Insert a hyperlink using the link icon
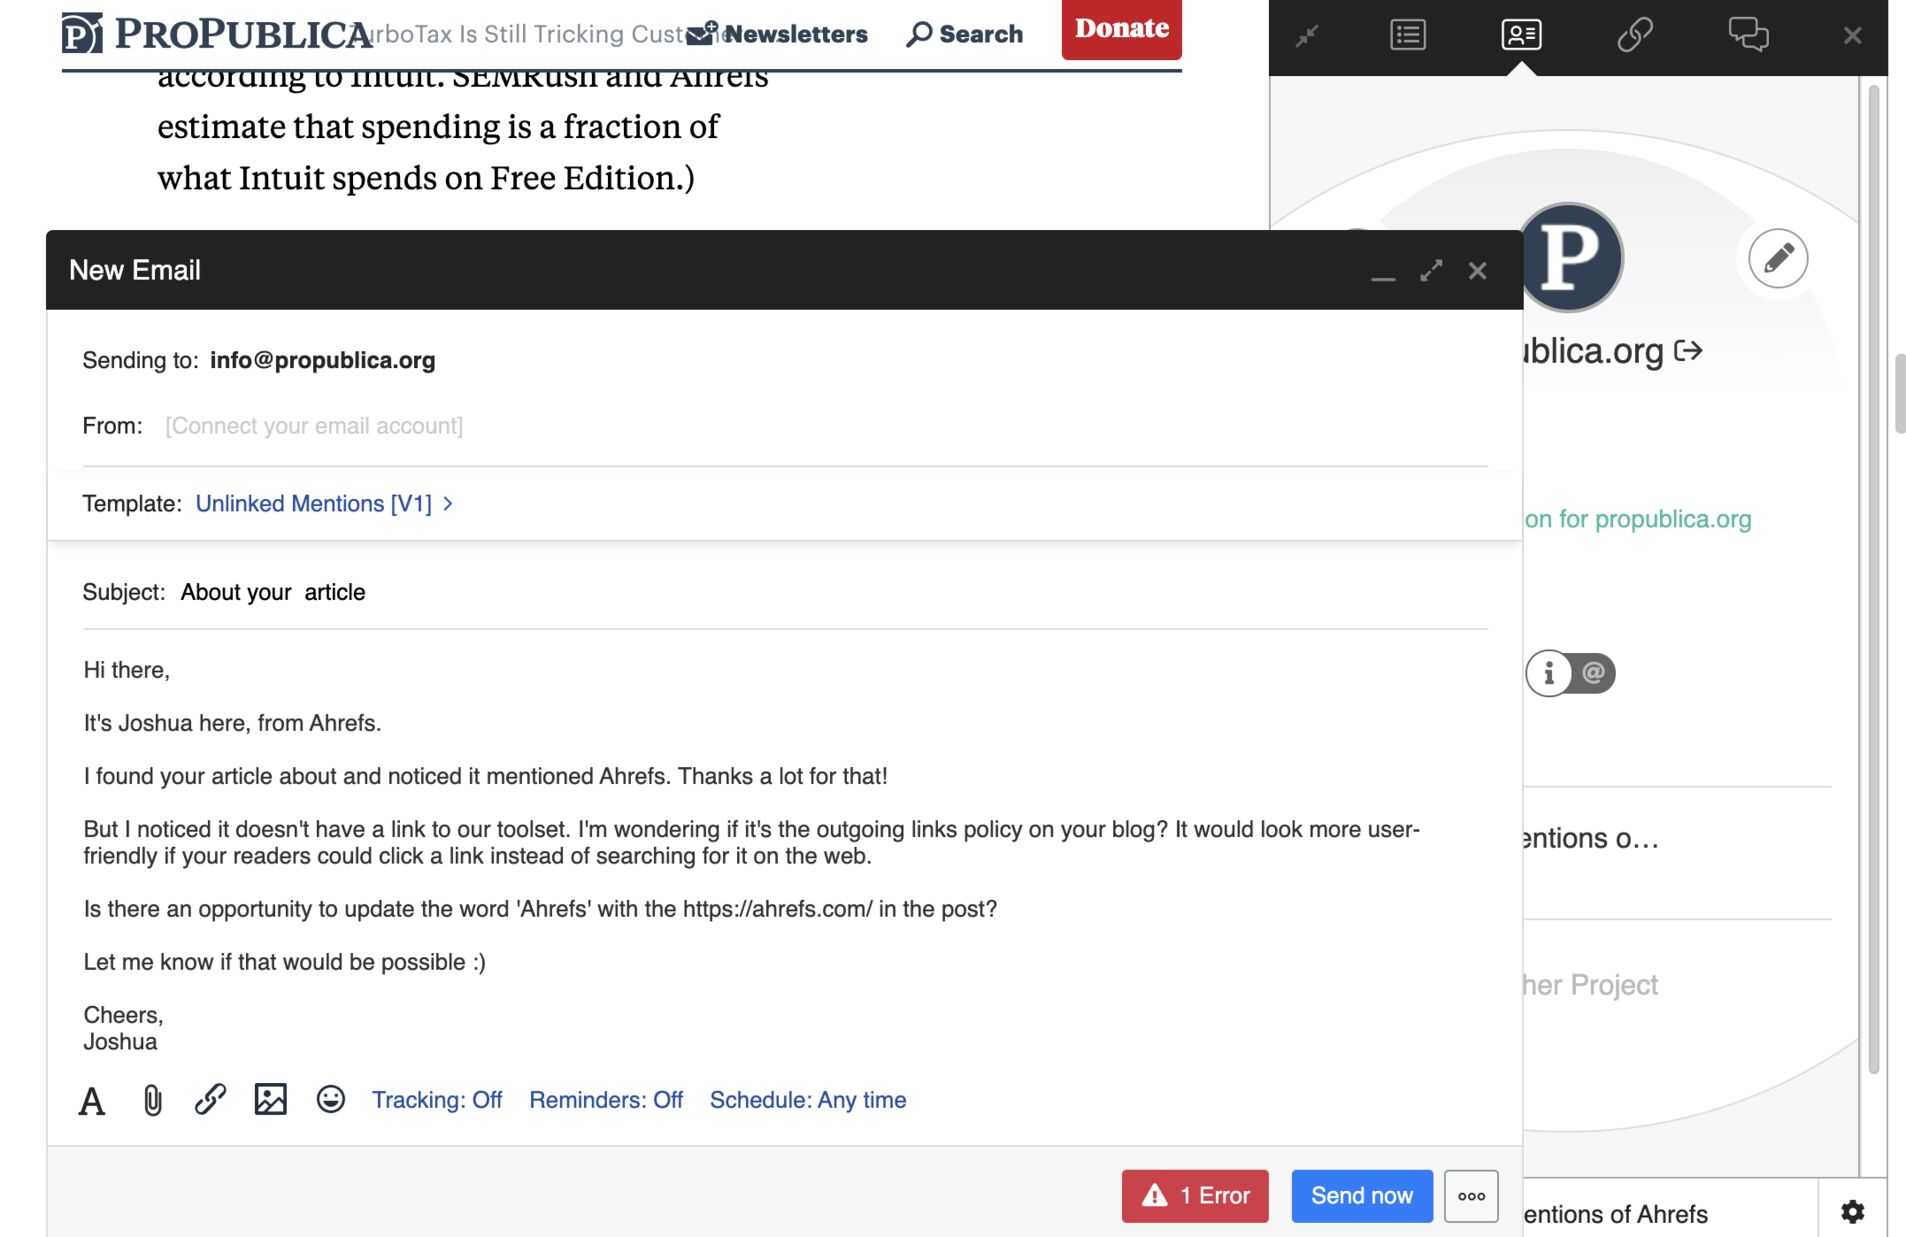The height and width of the screenshot is (1237, 1906). click(210, 1100)
